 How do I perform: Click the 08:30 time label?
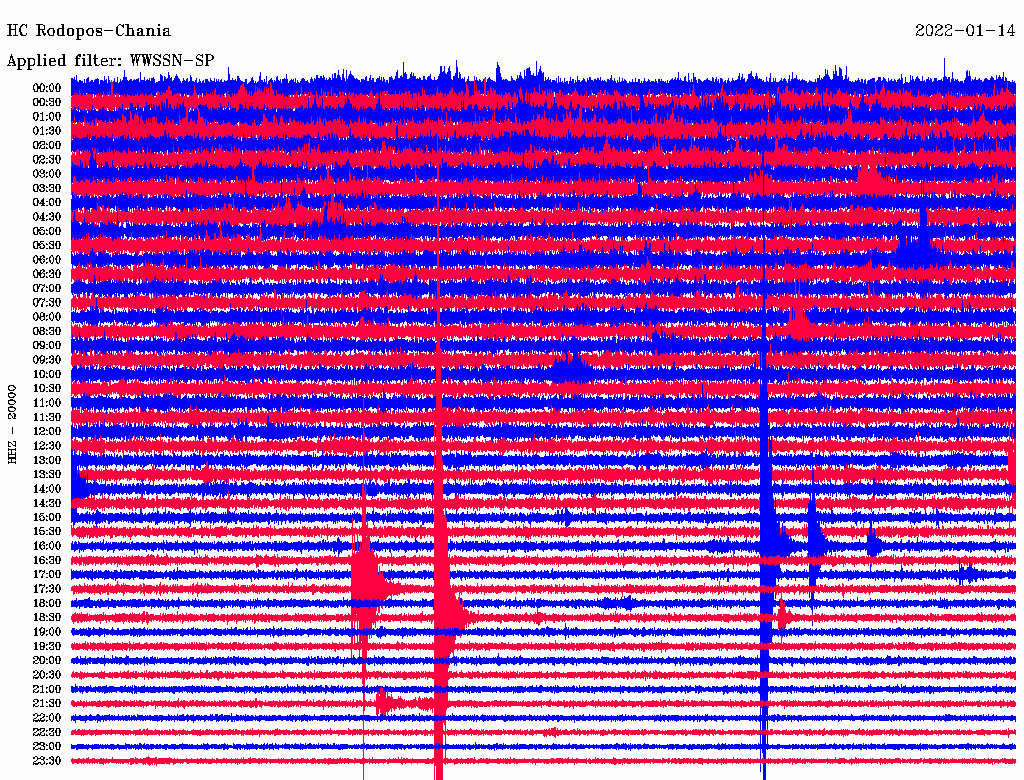pos(46,331)
